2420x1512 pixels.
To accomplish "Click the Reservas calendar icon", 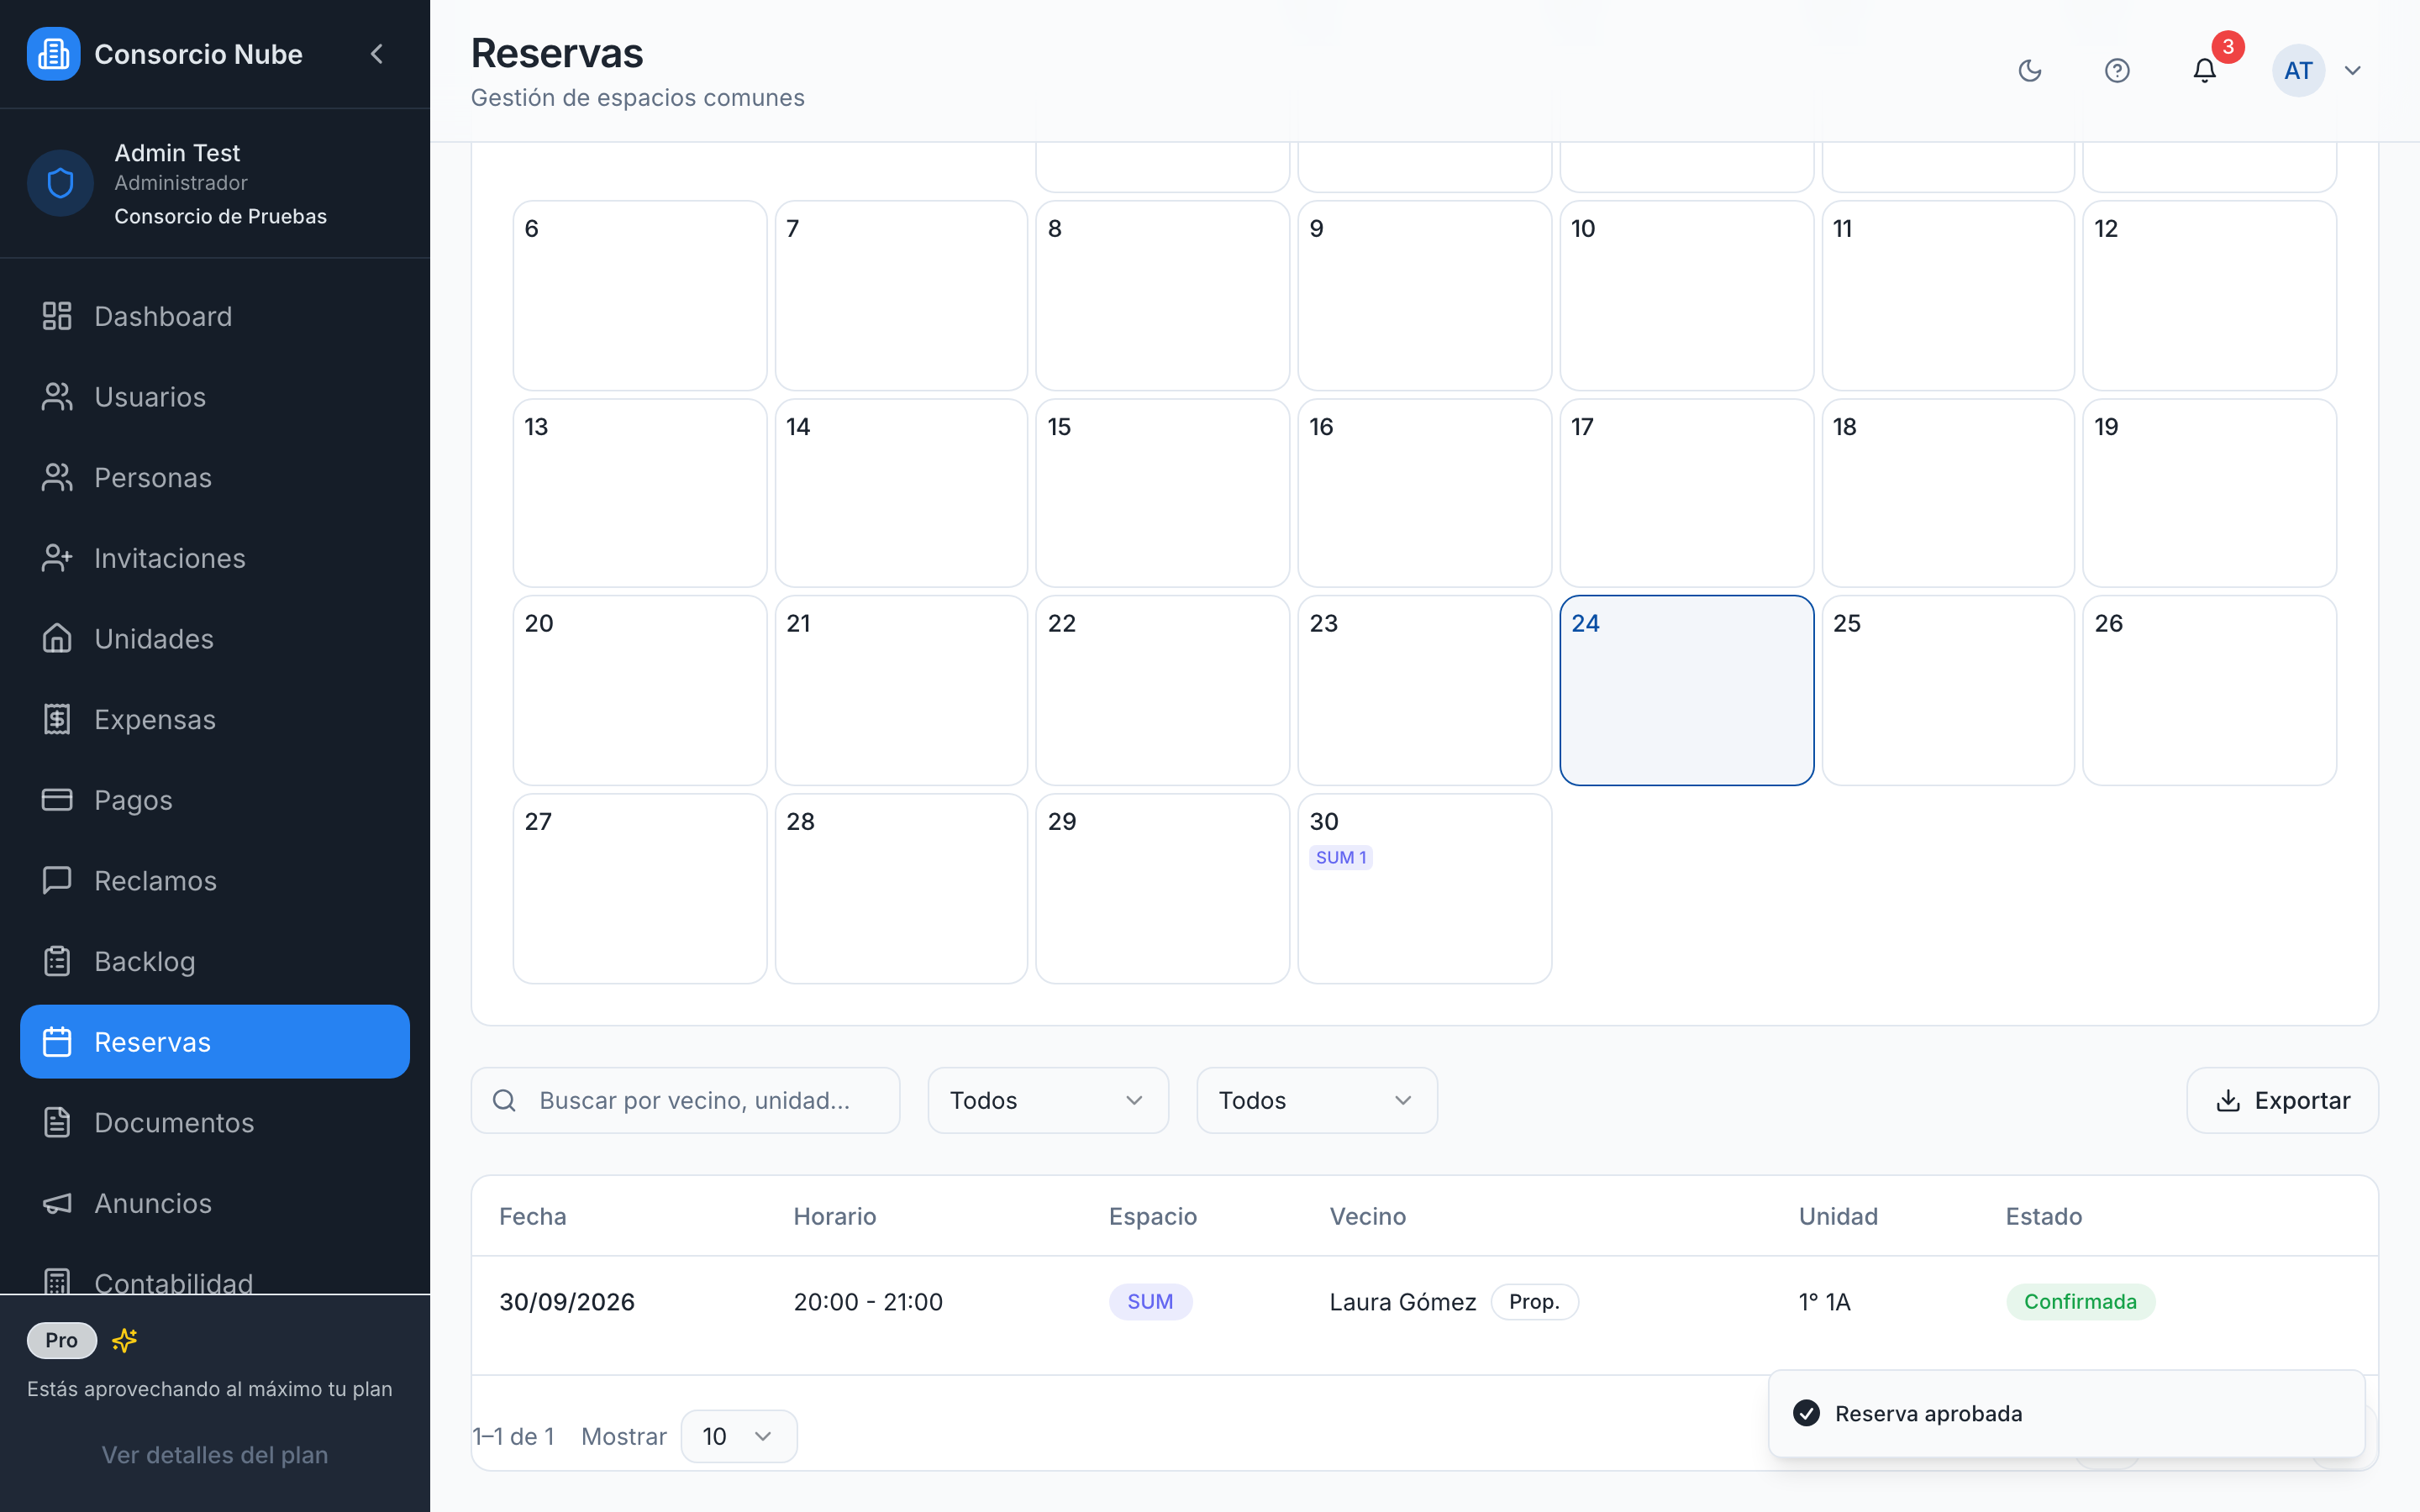I will 57,1042.
